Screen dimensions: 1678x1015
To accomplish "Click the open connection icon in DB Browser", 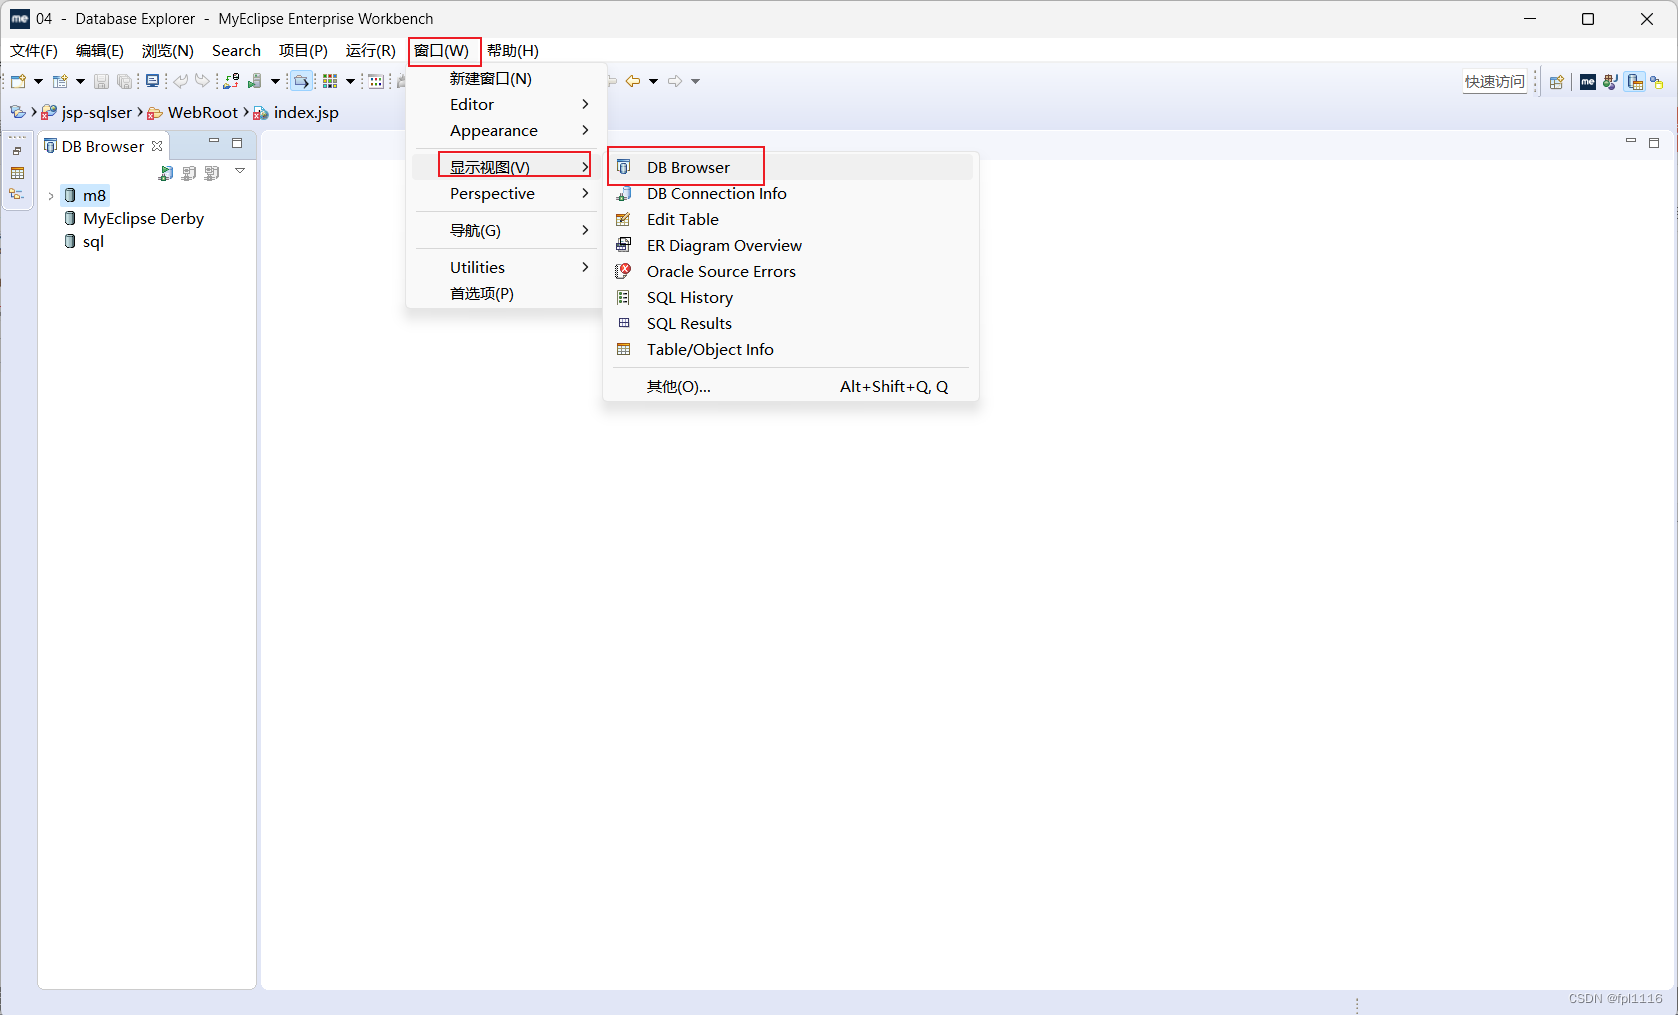I will [x=166, y=173].
